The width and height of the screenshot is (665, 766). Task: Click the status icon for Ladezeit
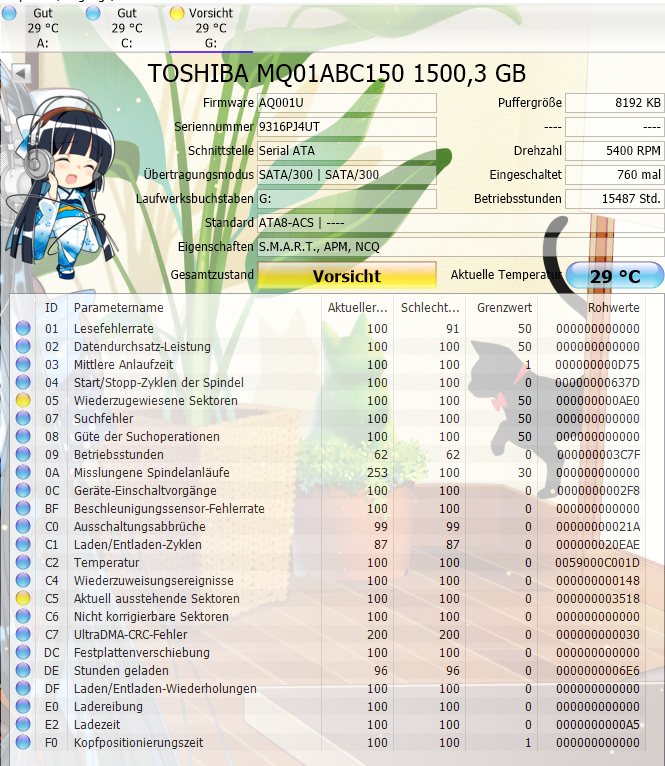click(x=23, y=724)
